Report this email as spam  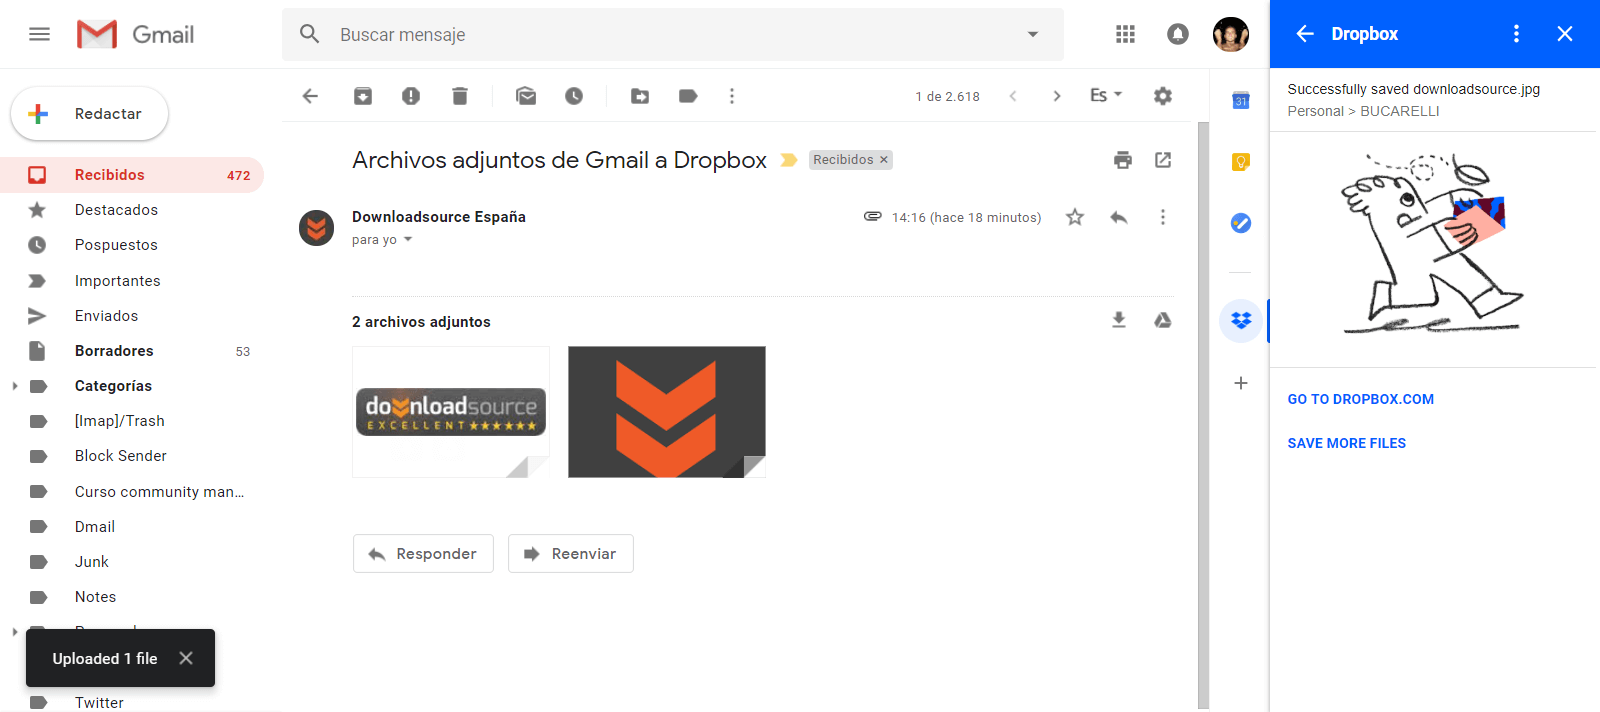(x=411, y=96)
